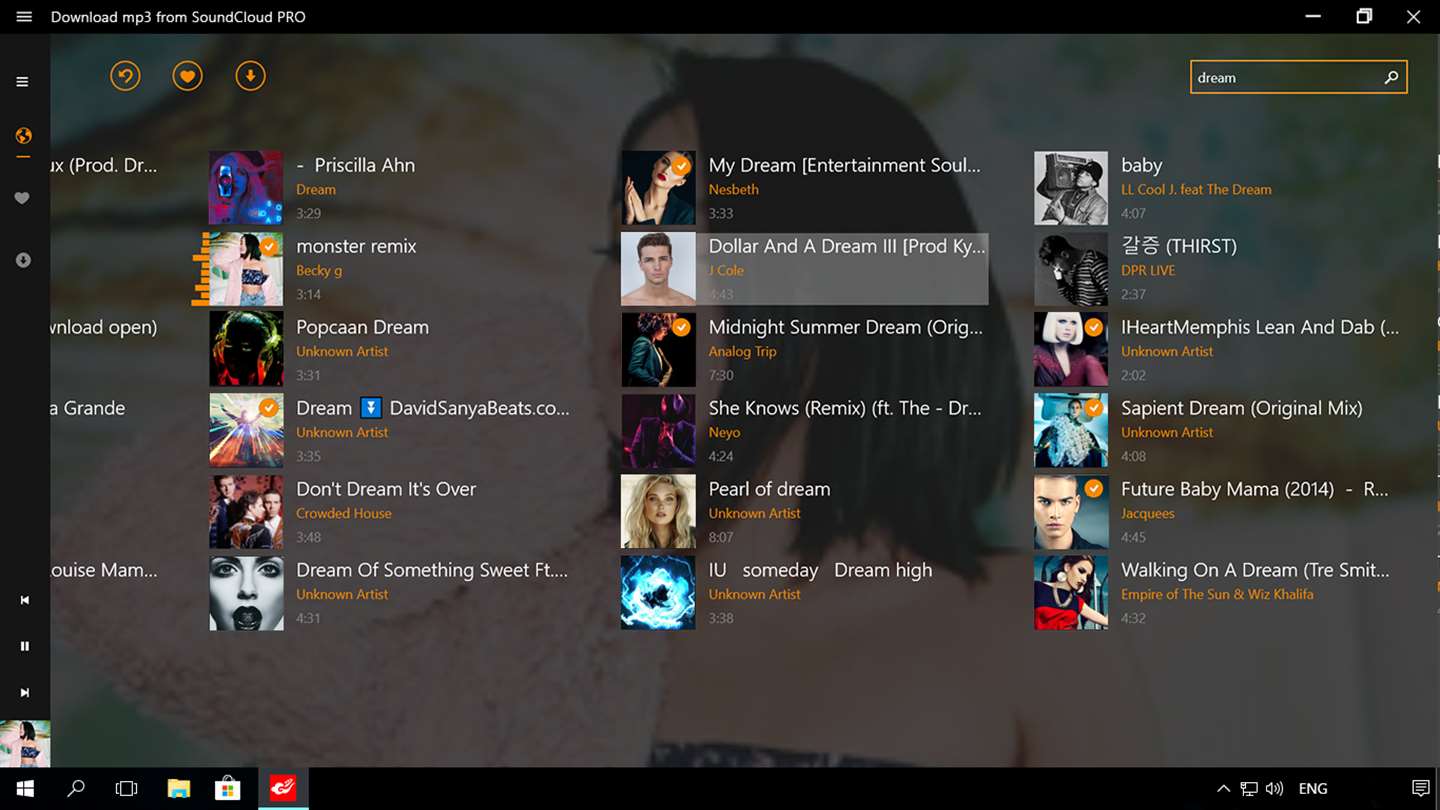Select IU someday Dream high title

[x=820, y=570]
